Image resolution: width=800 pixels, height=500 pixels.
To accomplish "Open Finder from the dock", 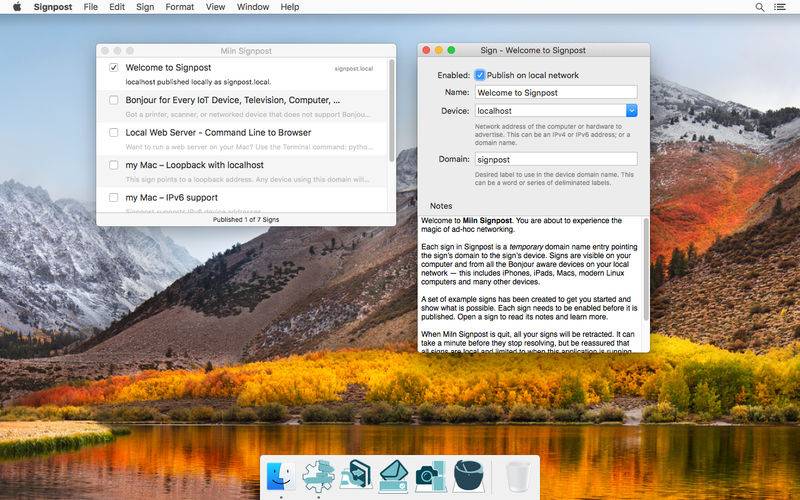I will (281, 476).
